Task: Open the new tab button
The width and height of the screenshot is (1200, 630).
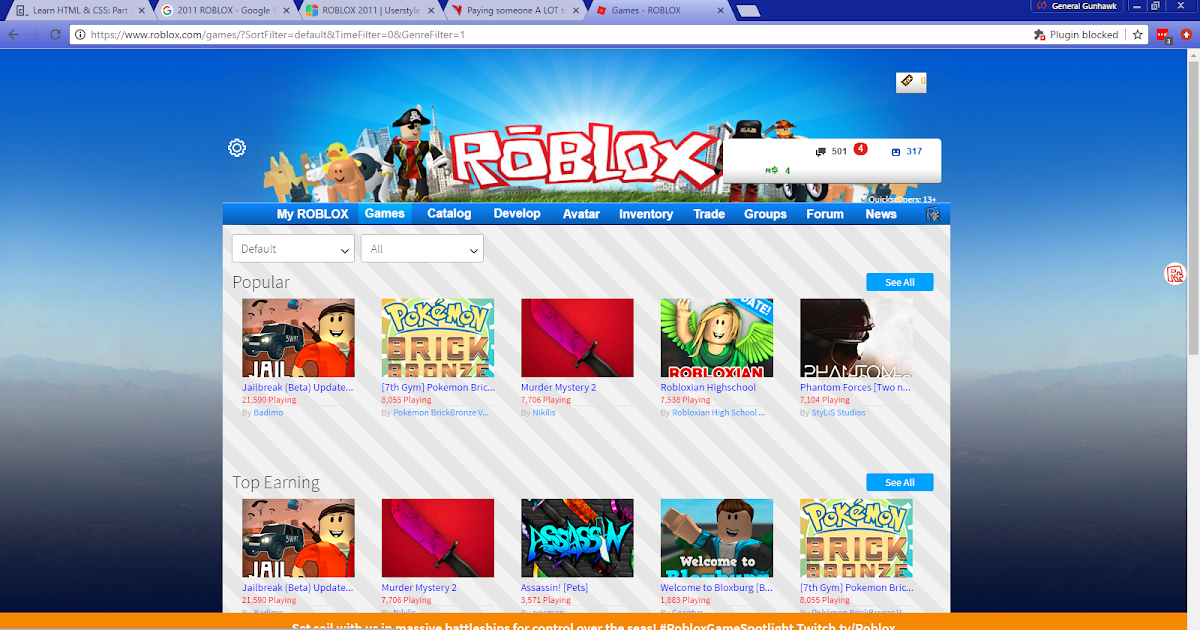Action: click(x=747, y=11)
